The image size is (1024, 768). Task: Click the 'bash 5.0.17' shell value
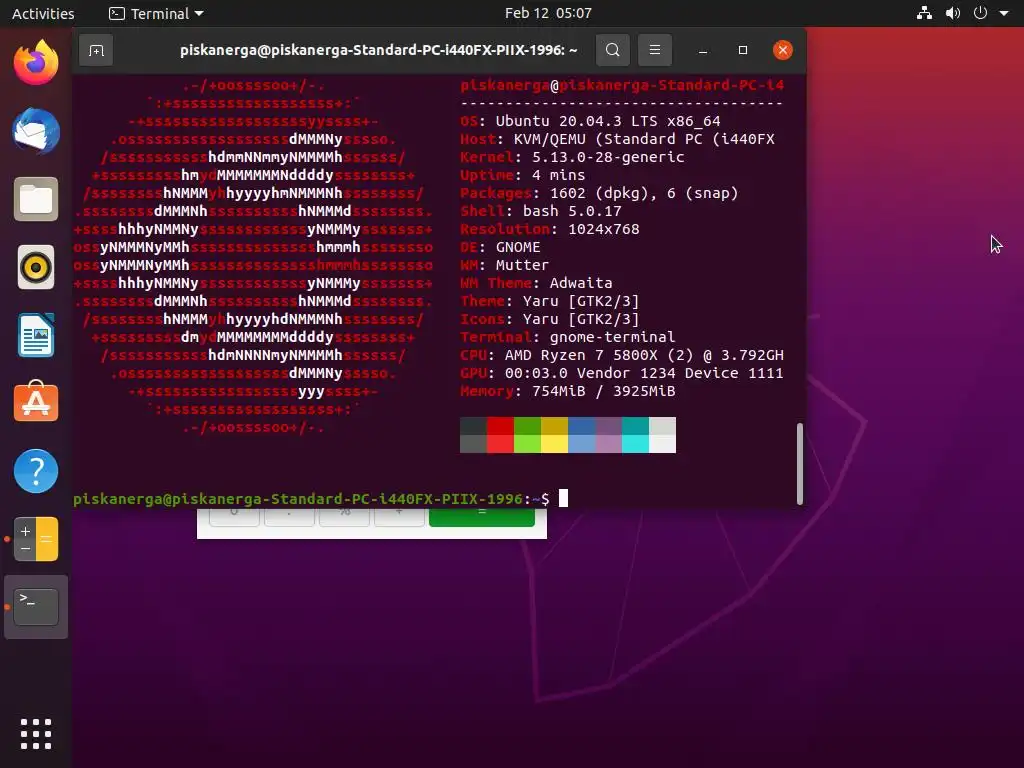click(572, 211)
